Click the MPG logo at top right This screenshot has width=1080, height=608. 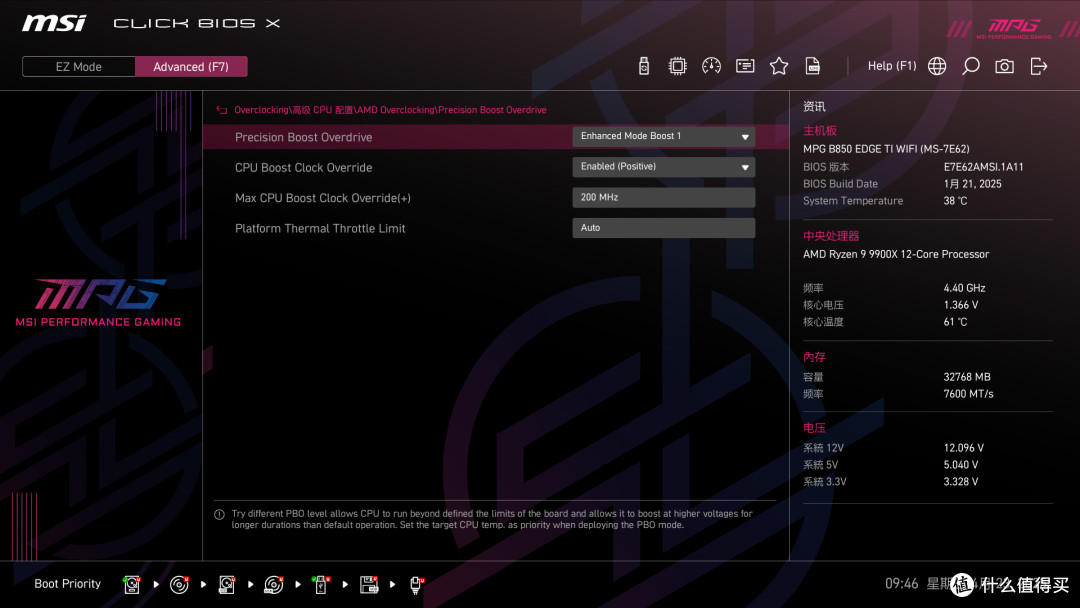[1013, 28]
